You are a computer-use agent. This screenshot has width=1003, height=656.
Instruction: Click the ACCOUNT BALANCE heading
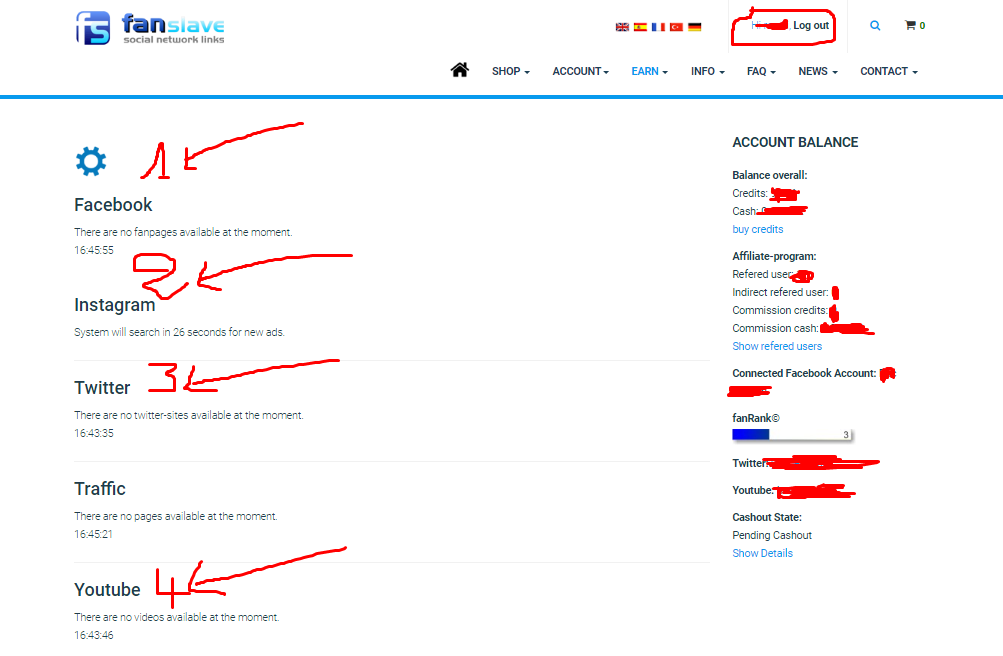795,143
